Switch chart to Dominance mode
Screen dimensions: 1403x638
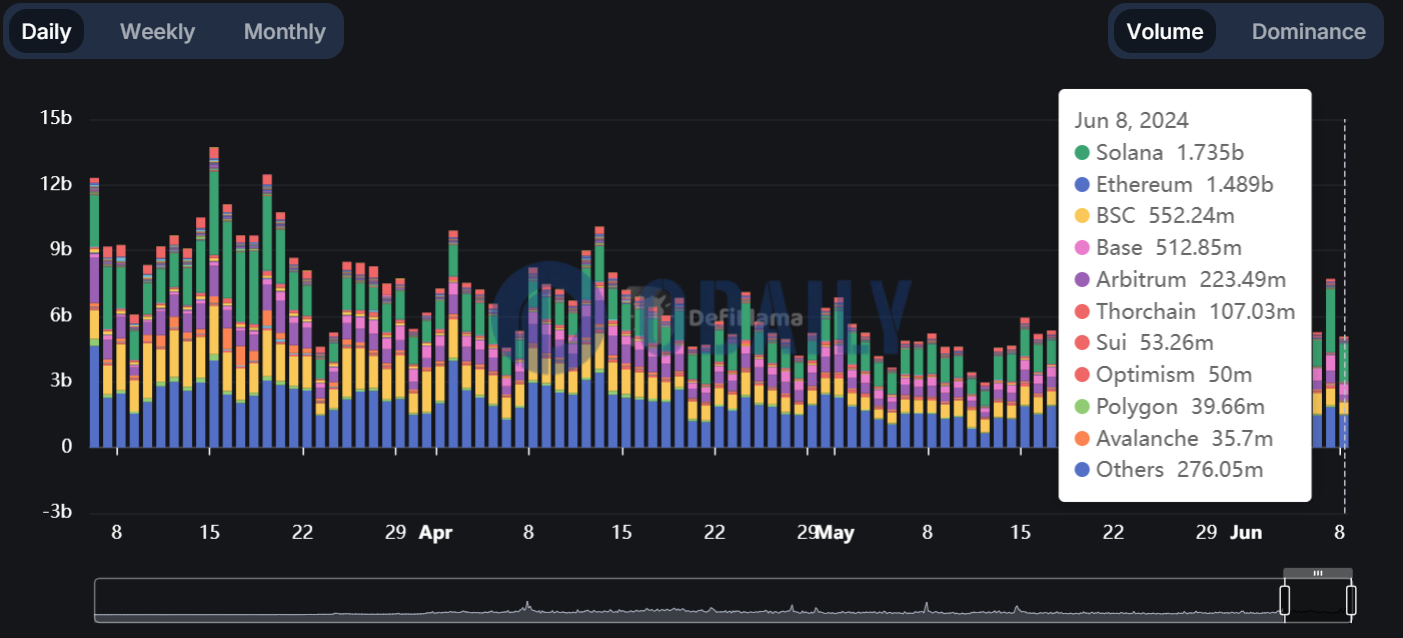coord(1309,31)
